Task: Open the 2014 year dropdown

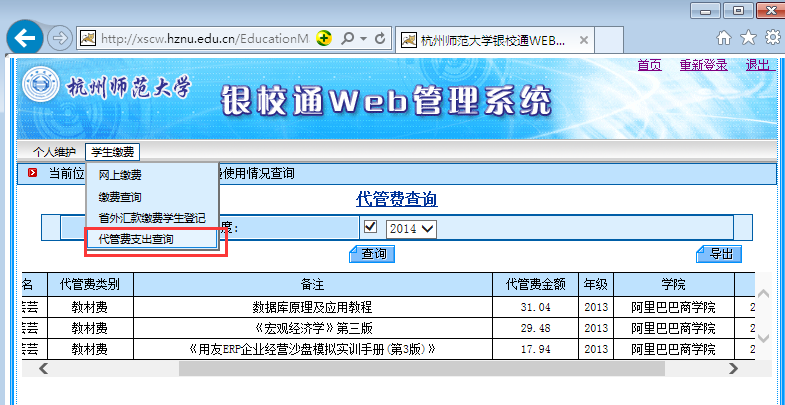Action: (x=413, y=228)
